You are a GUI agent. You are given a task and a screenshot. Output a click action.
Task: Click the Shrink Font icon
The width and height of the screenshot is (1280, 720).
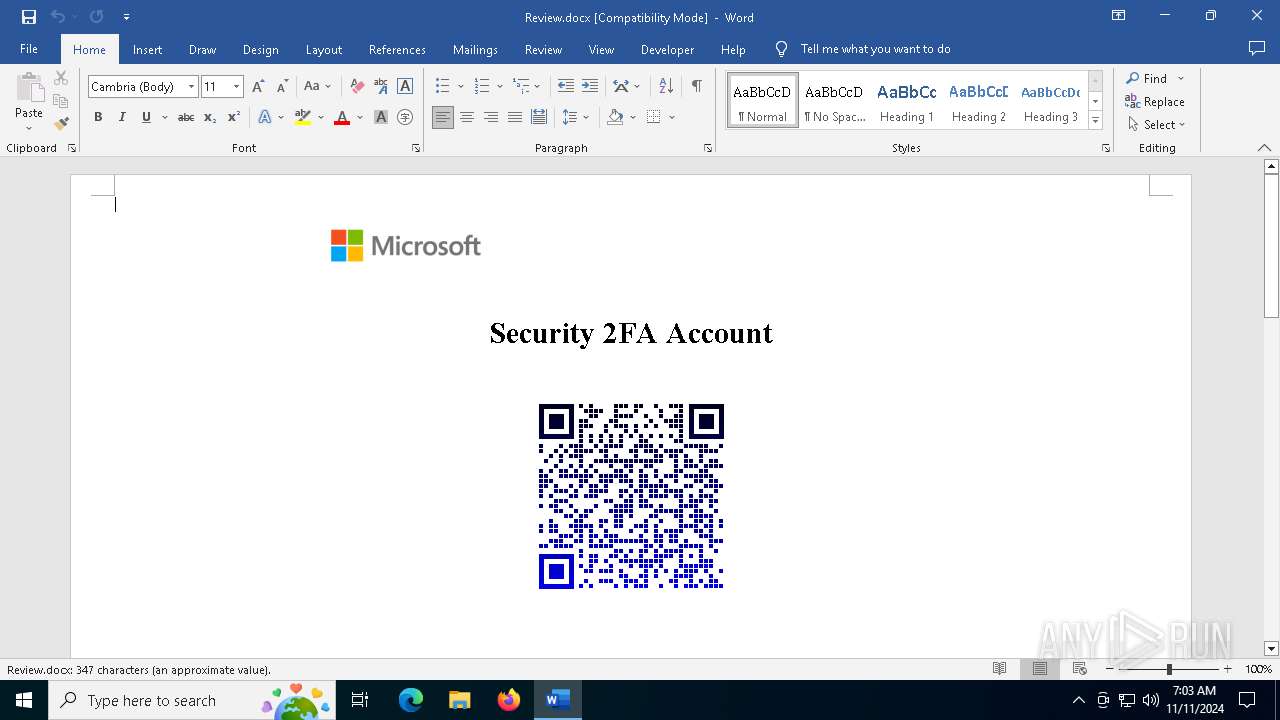[x=282, y=87]
